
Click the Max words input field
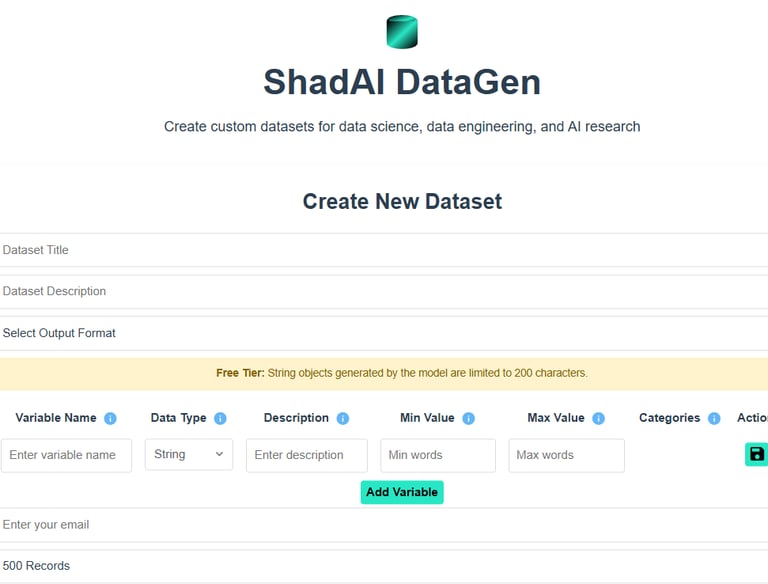tap(566, 455)
